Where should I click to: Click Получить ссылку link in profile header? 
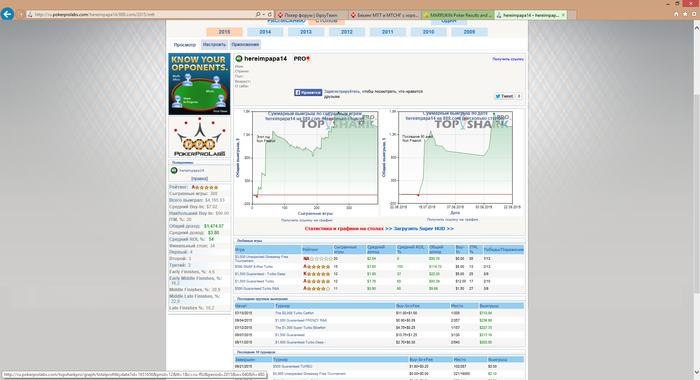click(508, 59)
